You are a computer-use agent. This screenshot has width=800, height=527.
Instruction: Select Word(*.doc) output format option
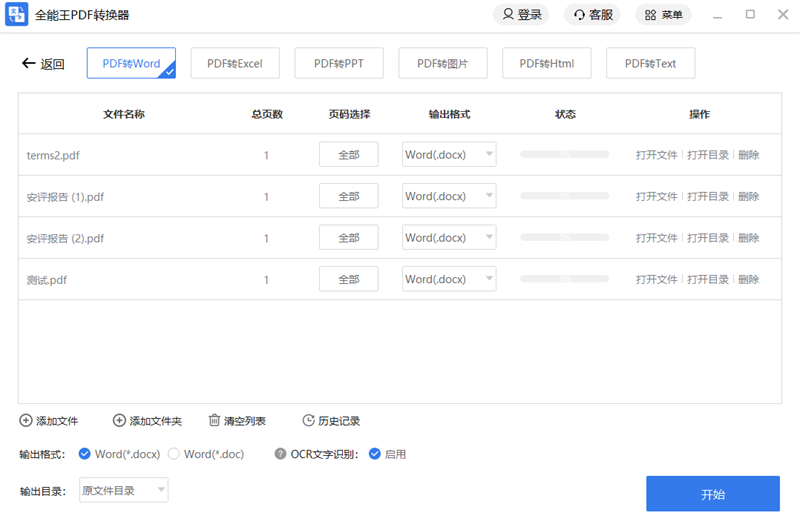[x=174, y=454]
